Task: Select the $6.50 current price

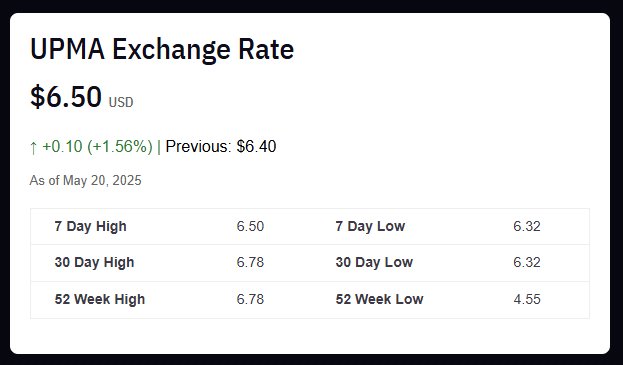Action: (x=66, y=97)
